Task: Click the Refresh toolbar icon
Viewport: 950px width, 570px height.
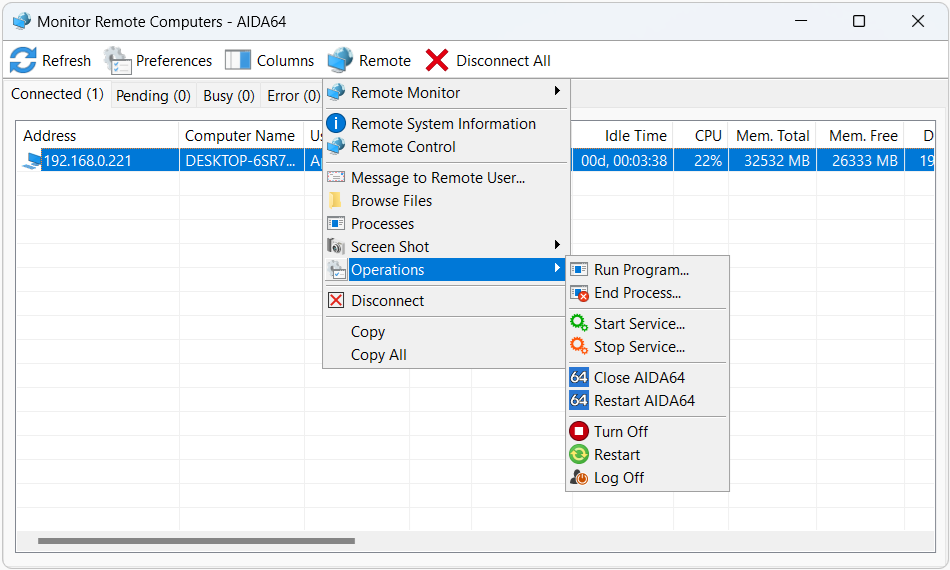Action: click(x=23, y=60)
